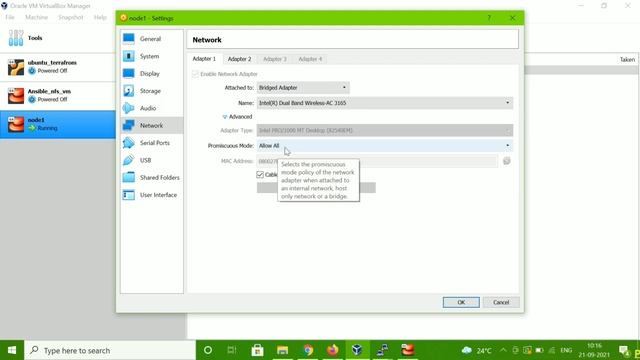Click taskbar search box
This screenshot has height=360, width=640.
click(110, 350)
